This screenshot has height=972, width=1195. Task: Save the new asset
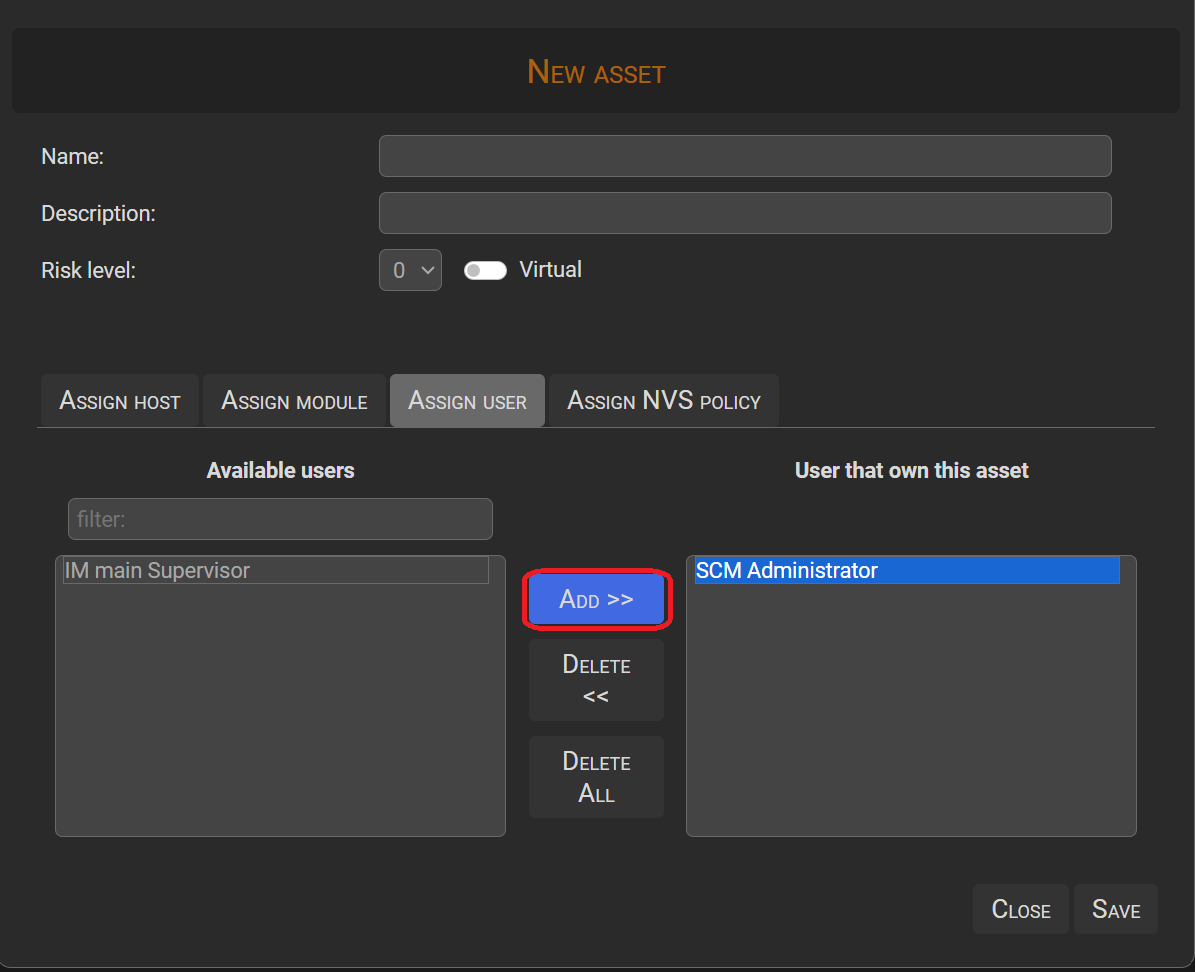[1115, 909]
